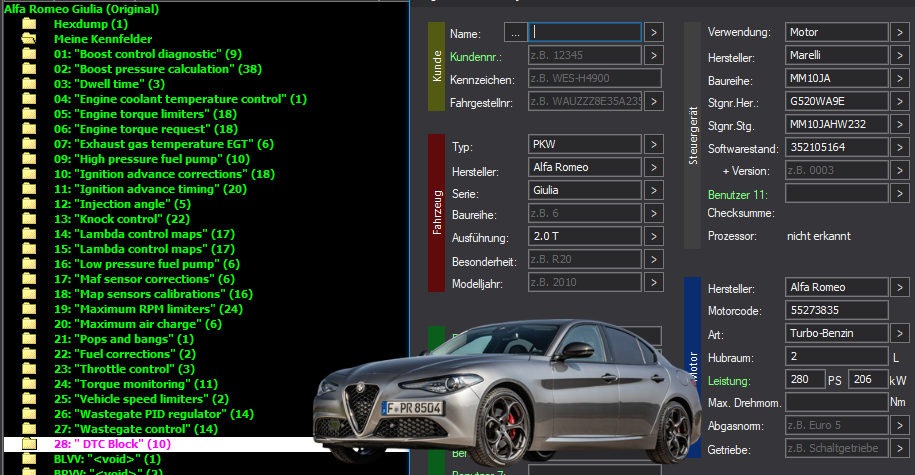Select 23: Throttle control row

point(124,369)
